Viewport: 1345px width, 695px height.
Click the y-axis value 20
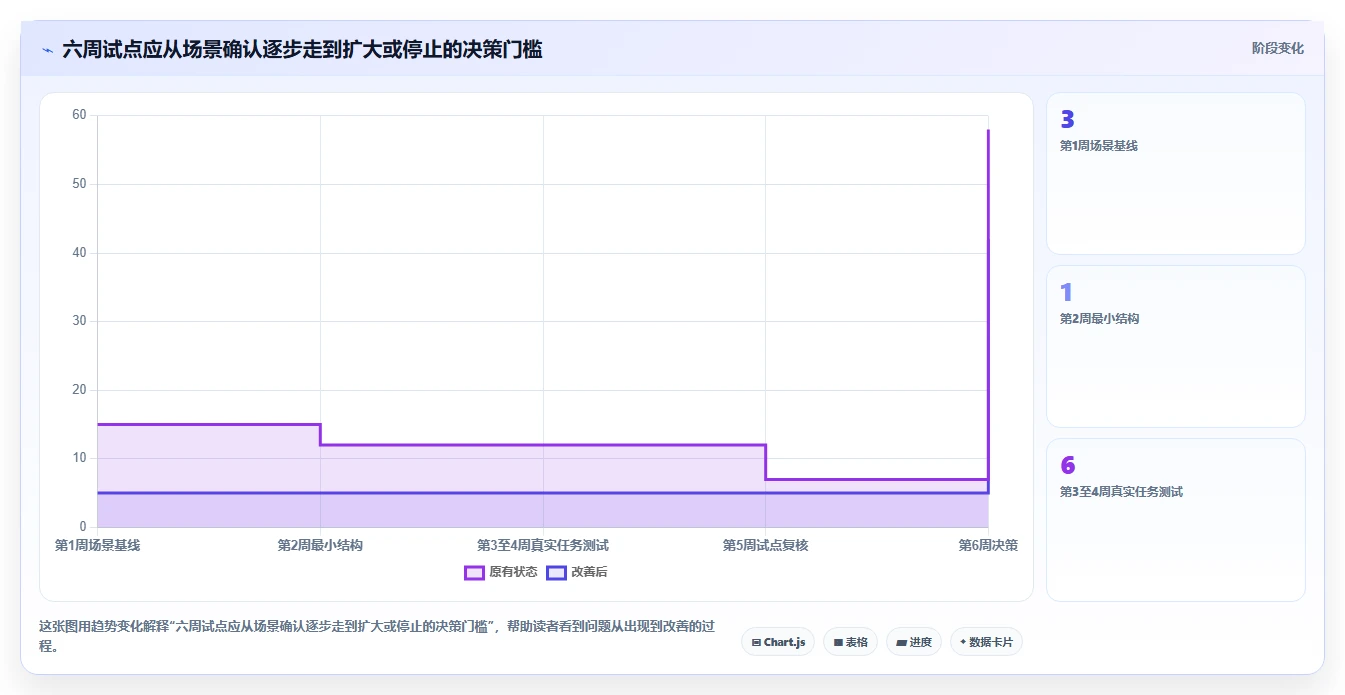coord(80,390)
